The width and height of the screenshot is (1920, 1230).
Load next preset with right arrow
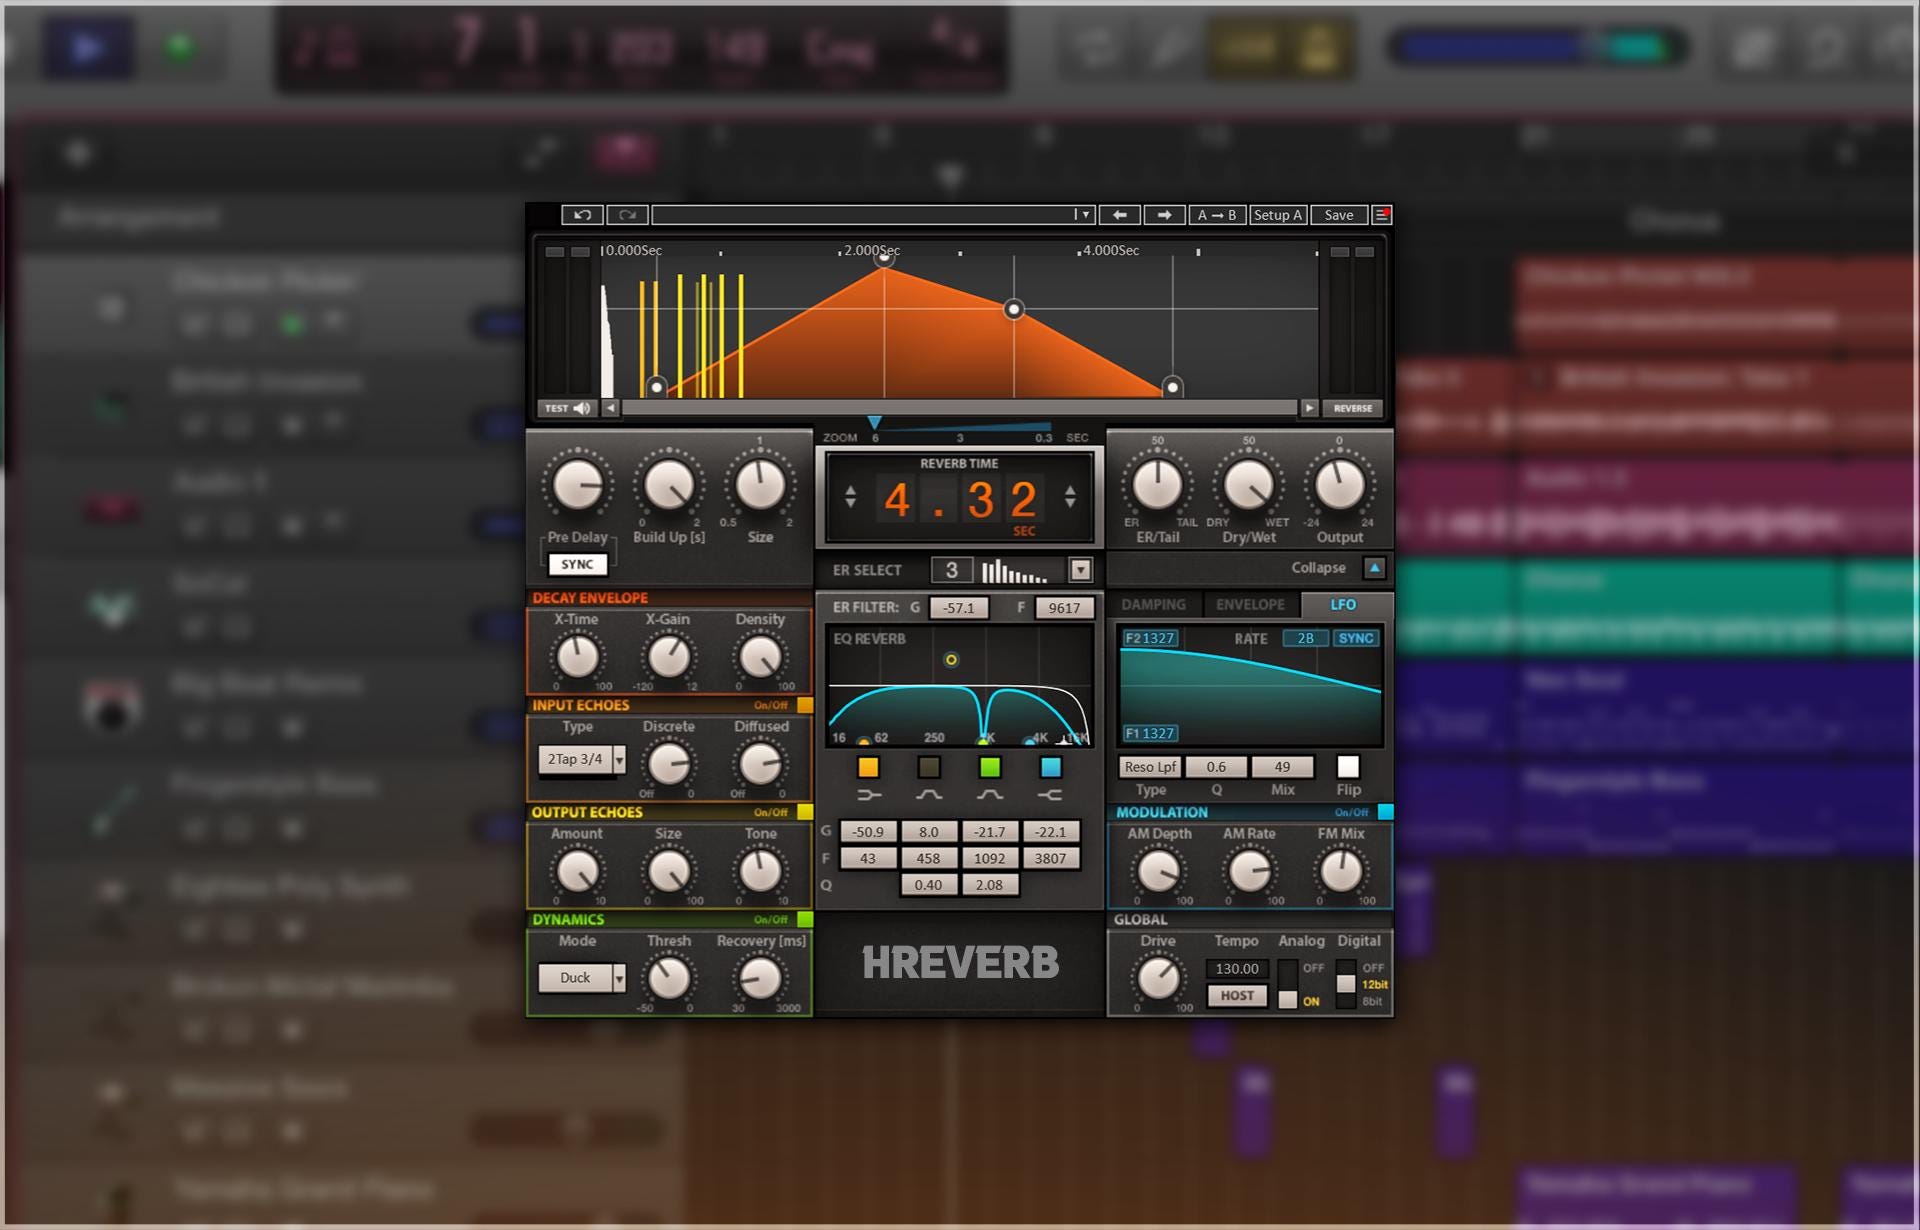coord(1164,215)
